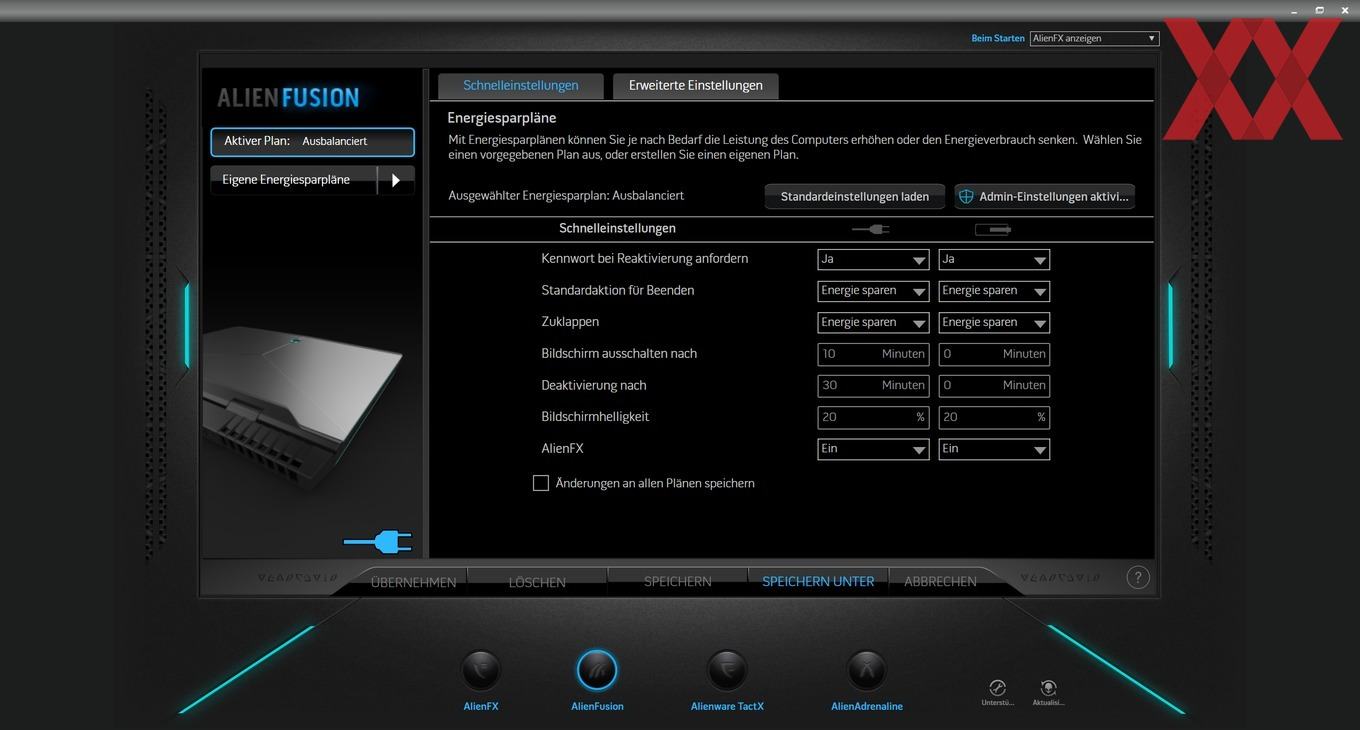
Task: Open the Alienware TactX module icon
Action: pos(727,671)
